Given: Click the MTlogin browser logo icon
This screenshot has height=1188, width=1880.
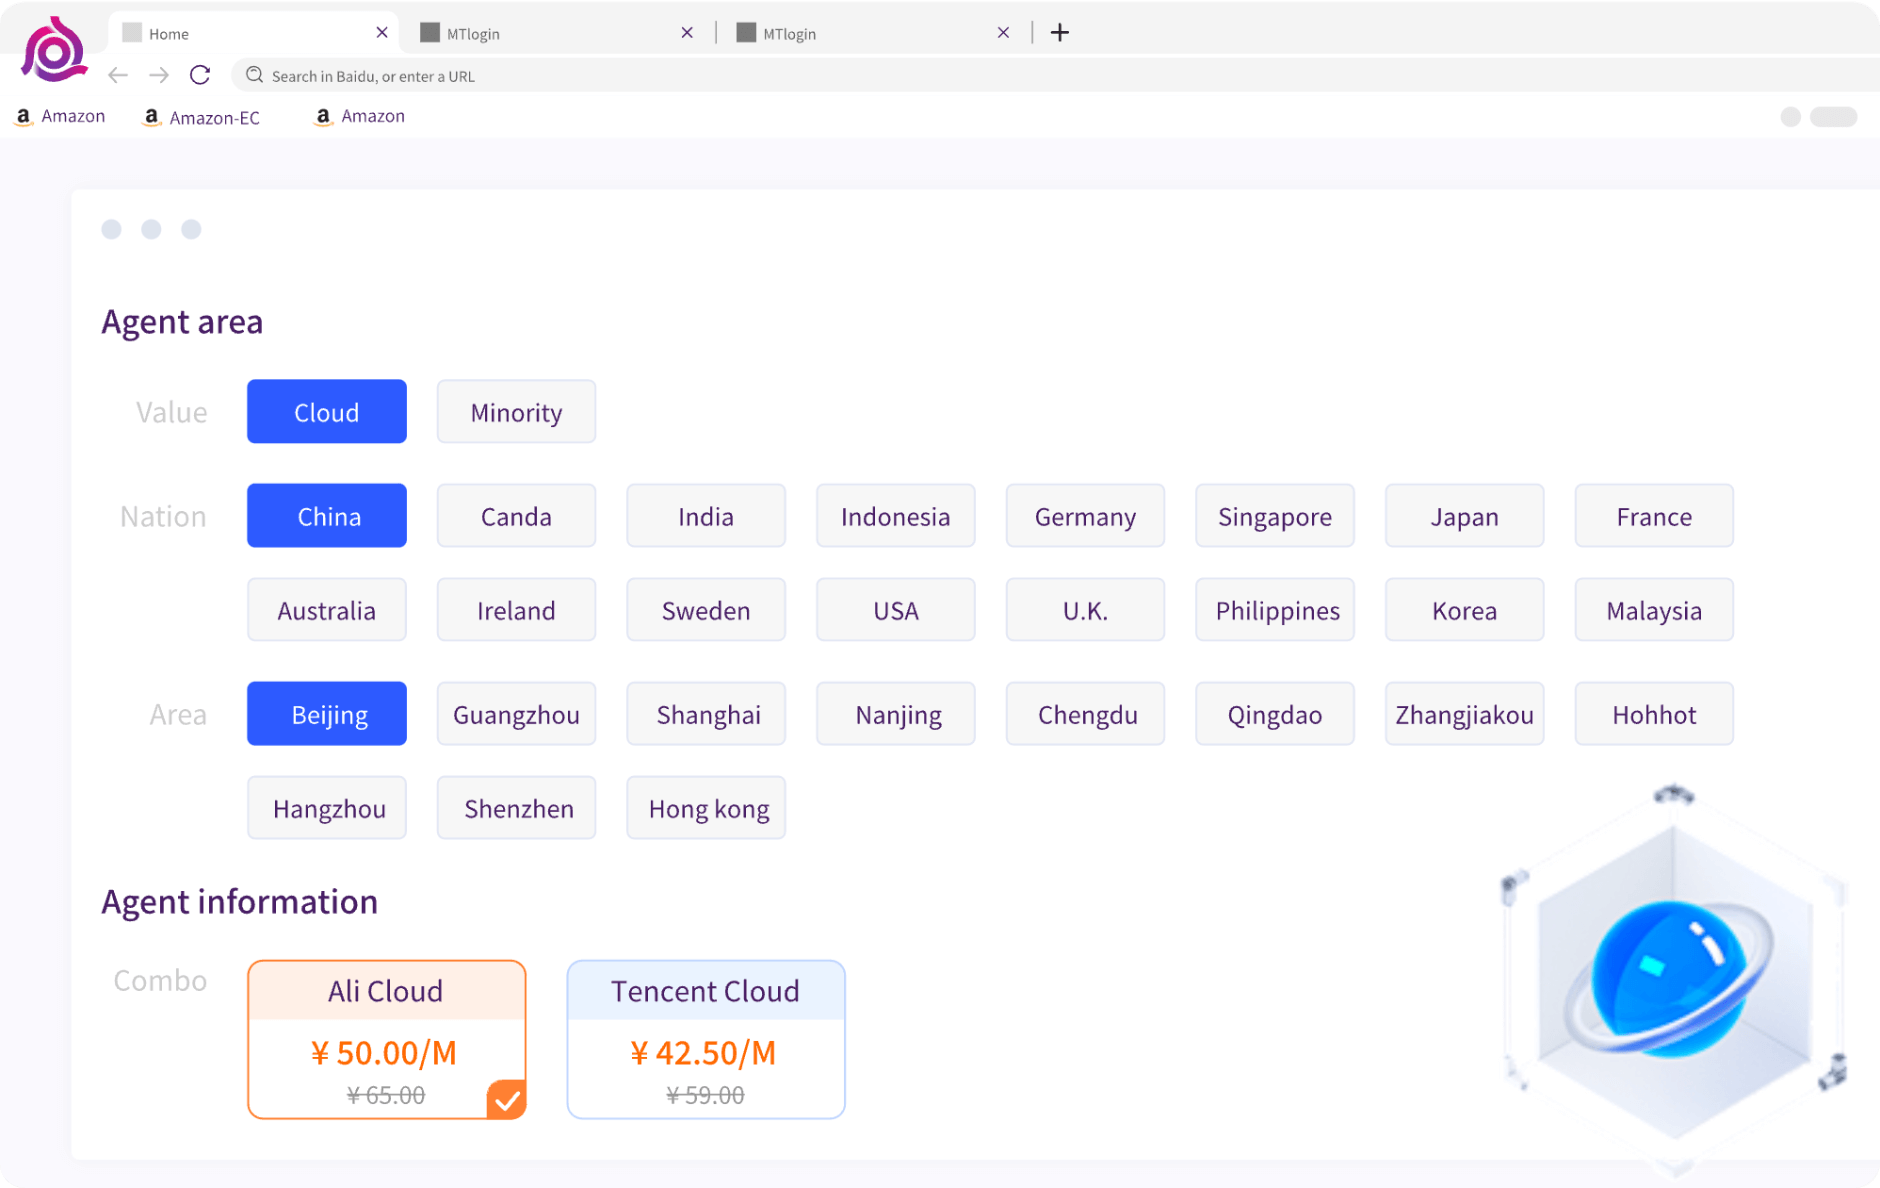Looking at the screenshot, I should (x=54, y=49).
